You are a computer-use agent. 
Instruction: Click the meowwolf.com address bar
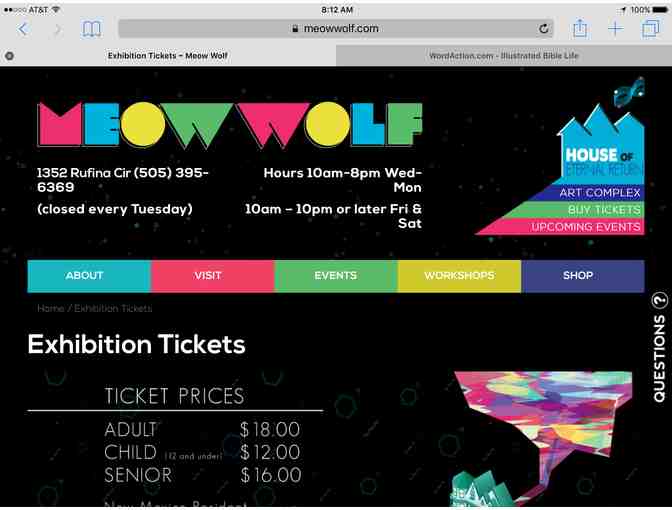(x=336, y=29)
